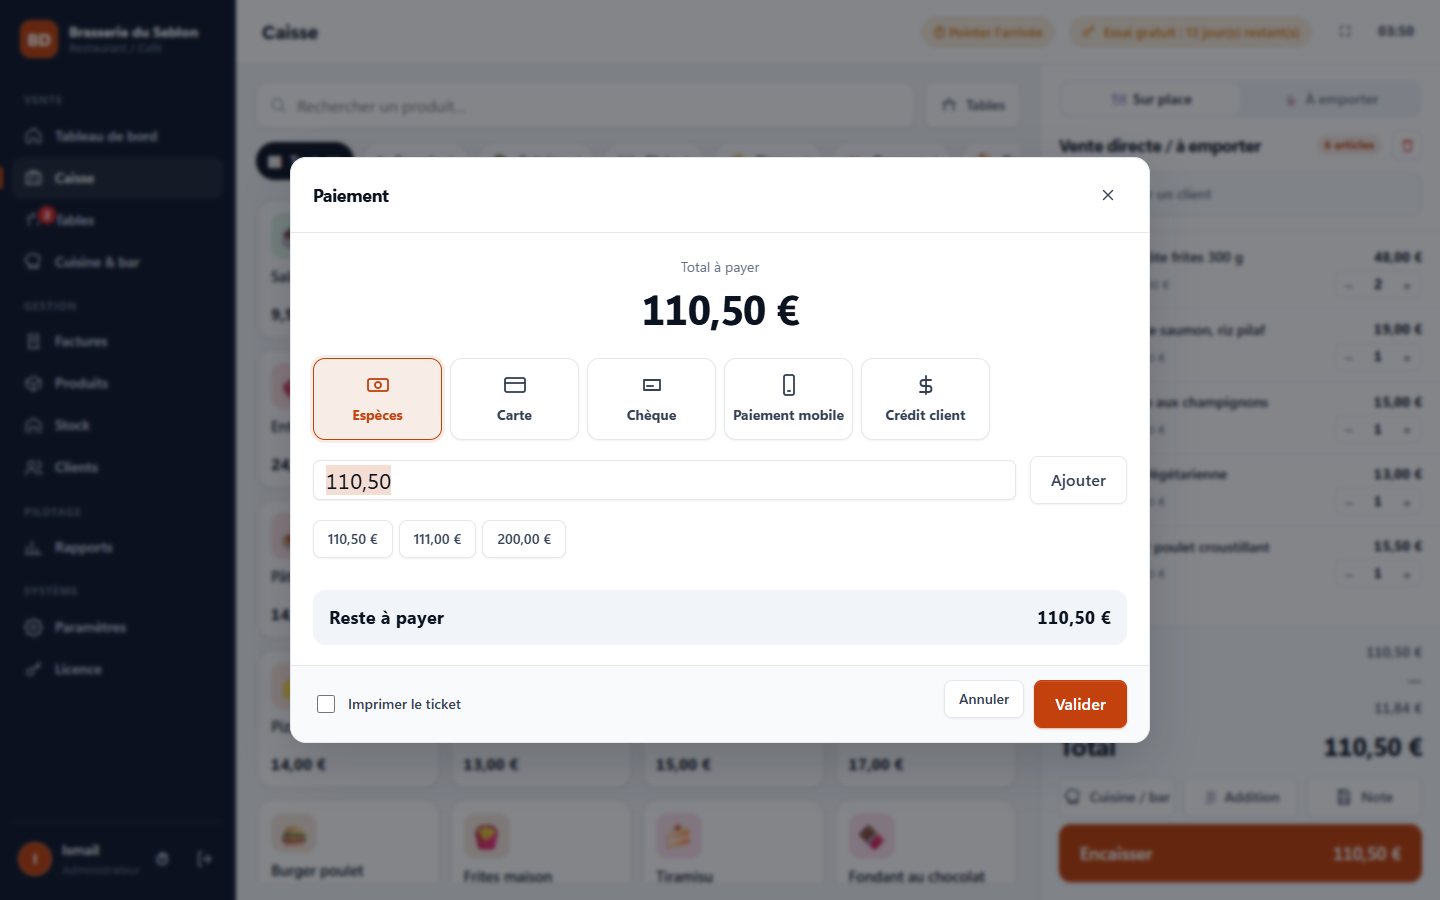Screen dimensions: 1440x900
Task: Toggle theme icon beside the user name
Action: (162, 859)
